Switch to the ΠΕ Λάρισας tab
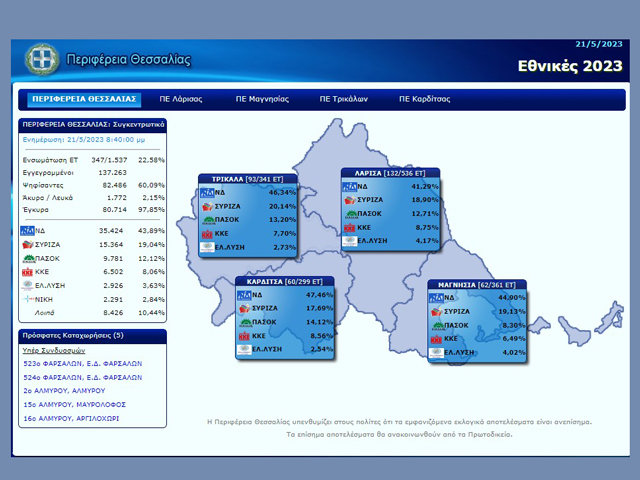Screen dimensions: 640x480 pos(181,100)
